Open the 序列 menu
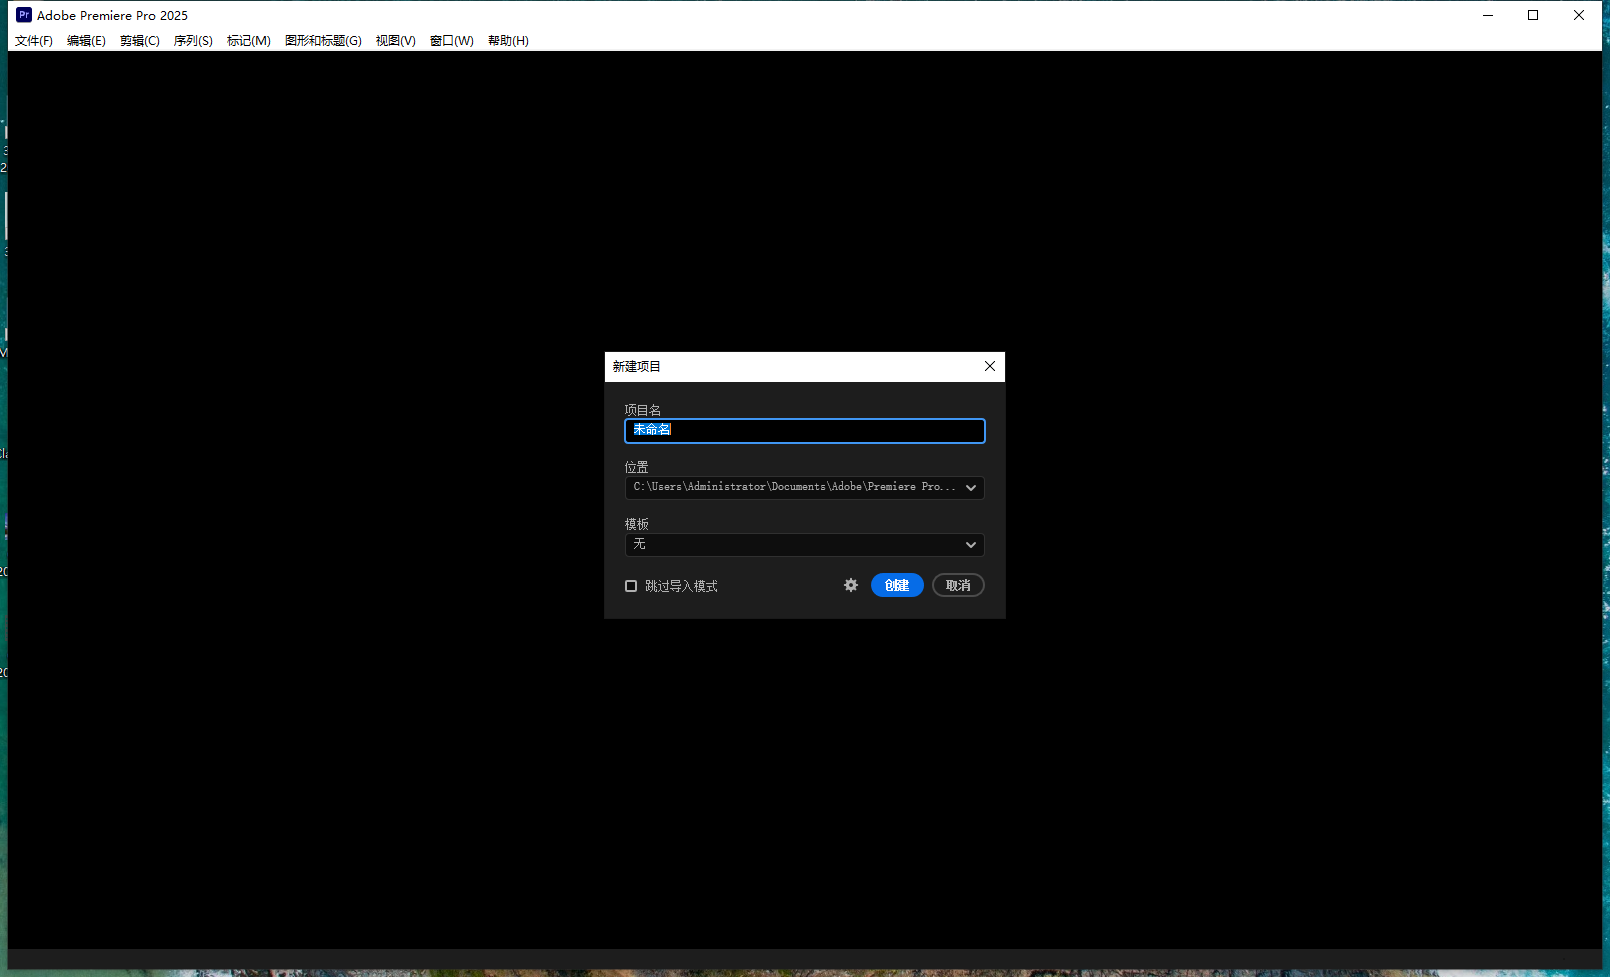 (193, 41)
